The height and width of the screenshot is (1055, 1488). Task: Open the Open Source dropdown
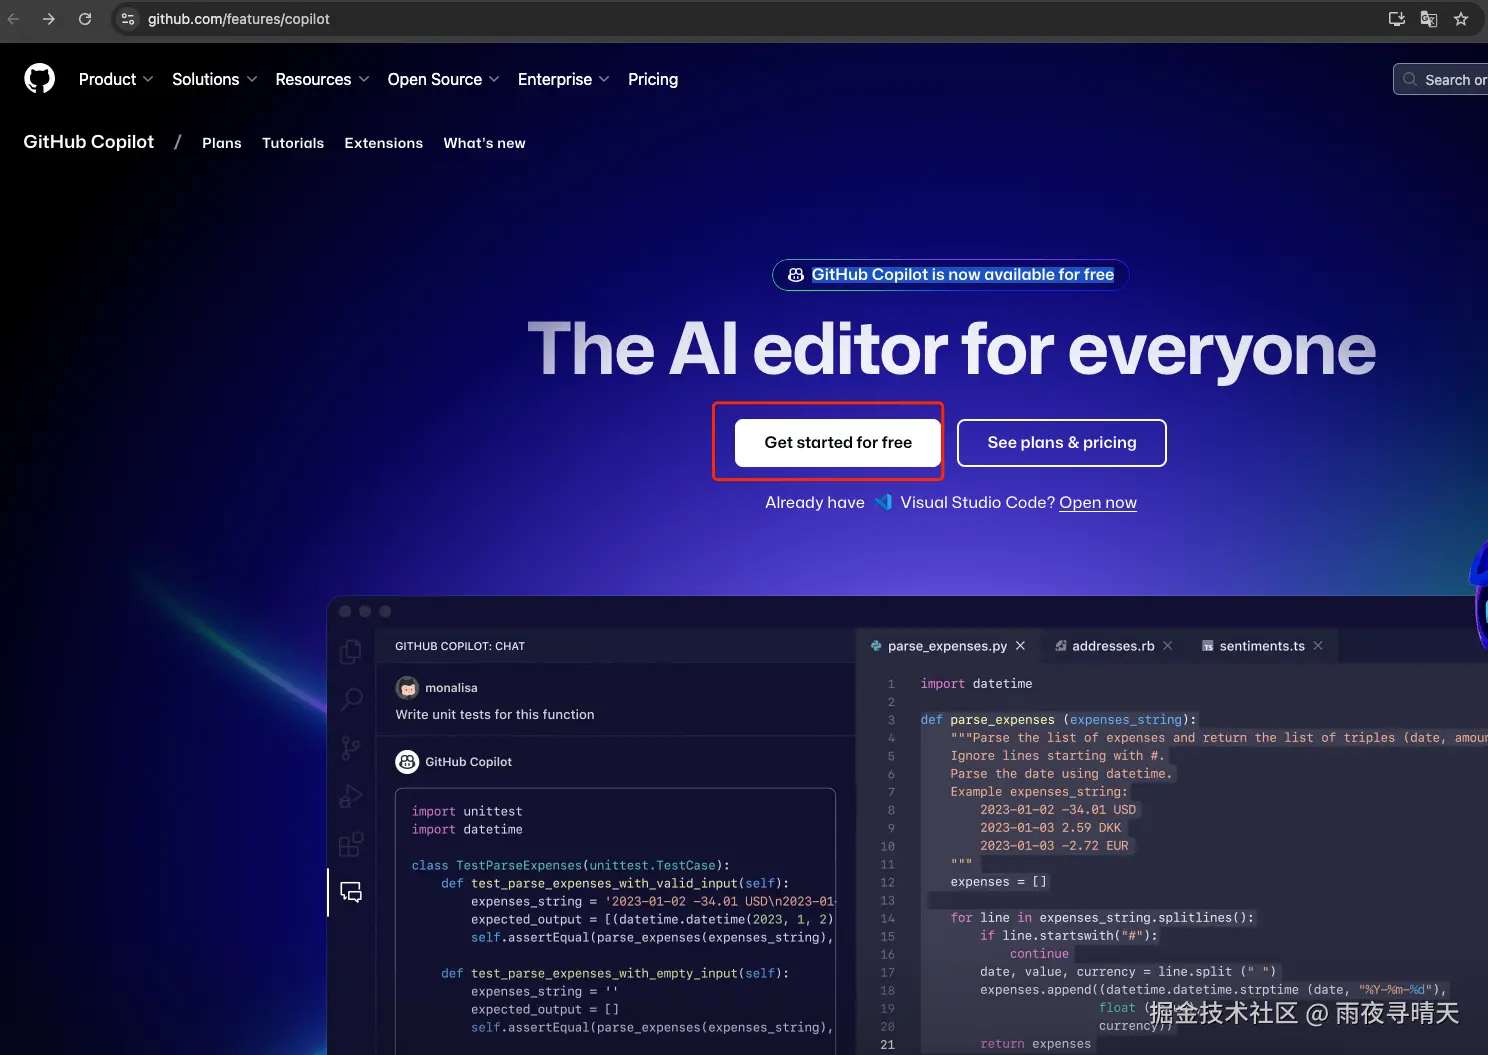click(444, 79)
